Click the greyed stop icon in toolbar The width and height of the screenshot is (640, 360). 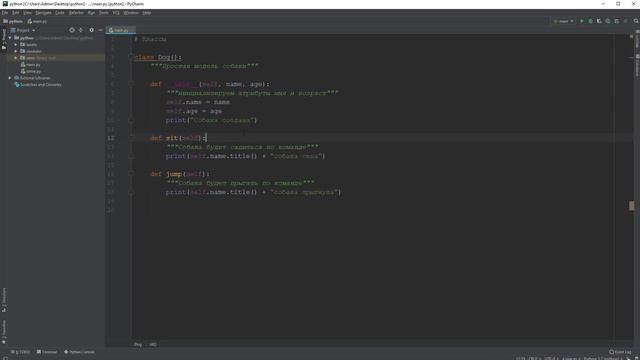[625, 21]
